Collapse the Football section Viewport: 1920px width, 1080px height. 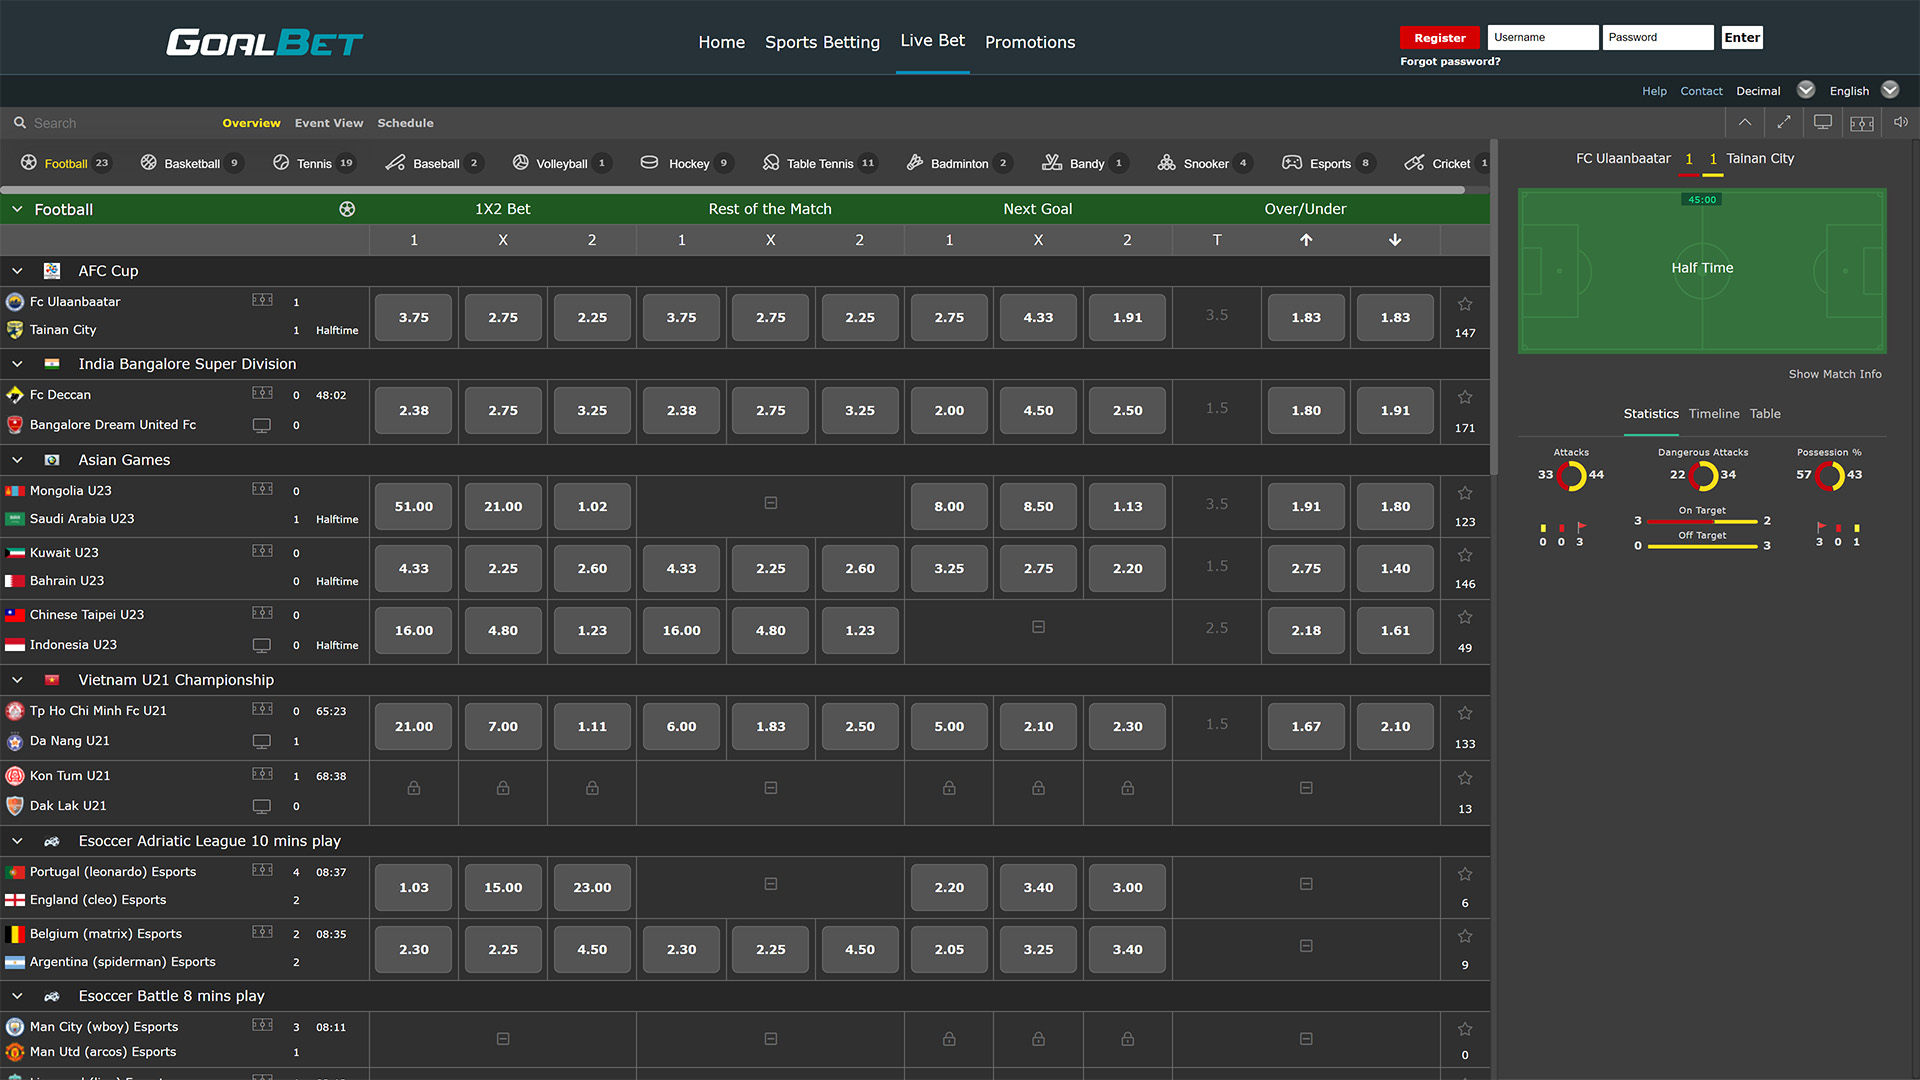click(x=17, y=209)
